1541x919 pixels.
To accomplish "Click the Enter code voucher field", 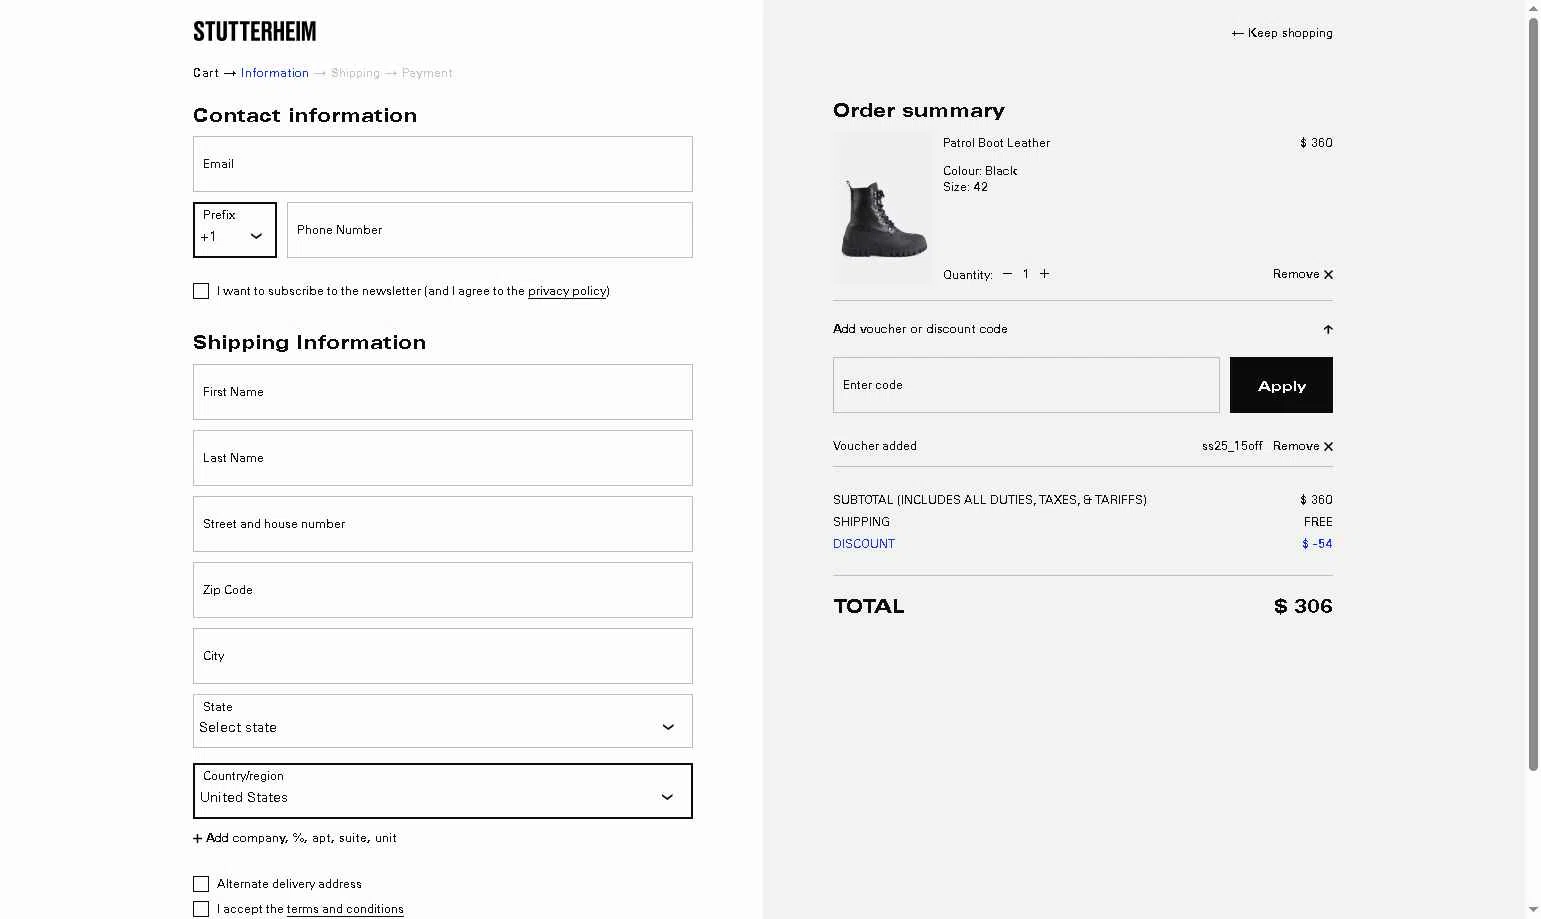I will point(1026,385).
